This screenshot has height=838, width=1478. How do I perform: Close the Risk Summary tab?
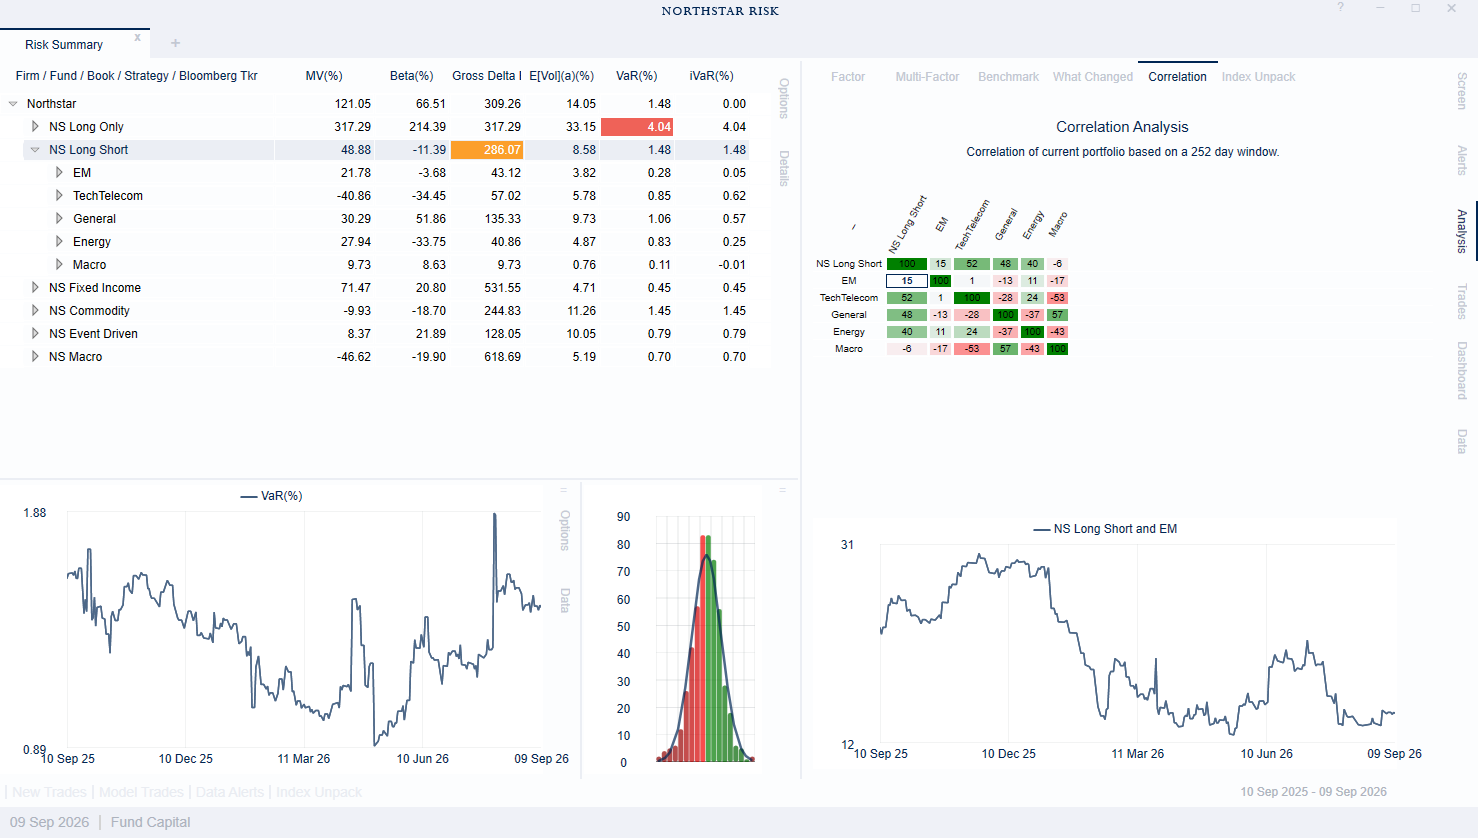pos(138,38)
